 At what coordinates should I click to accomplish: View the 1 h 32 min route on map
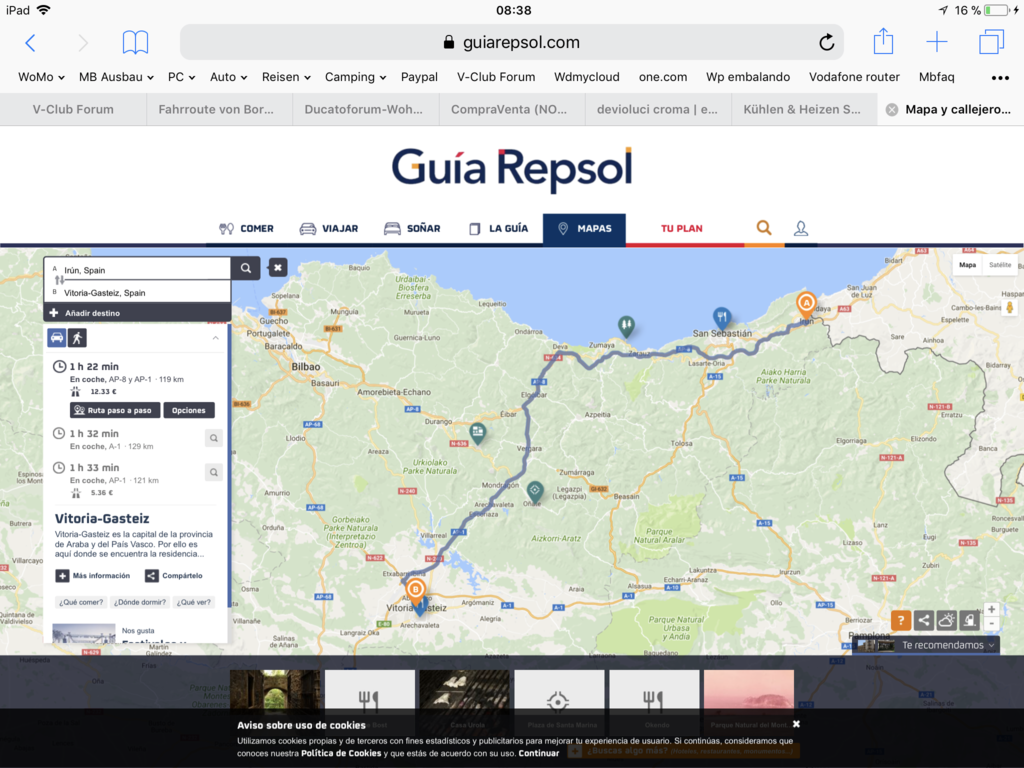click(x=214, y=438)
